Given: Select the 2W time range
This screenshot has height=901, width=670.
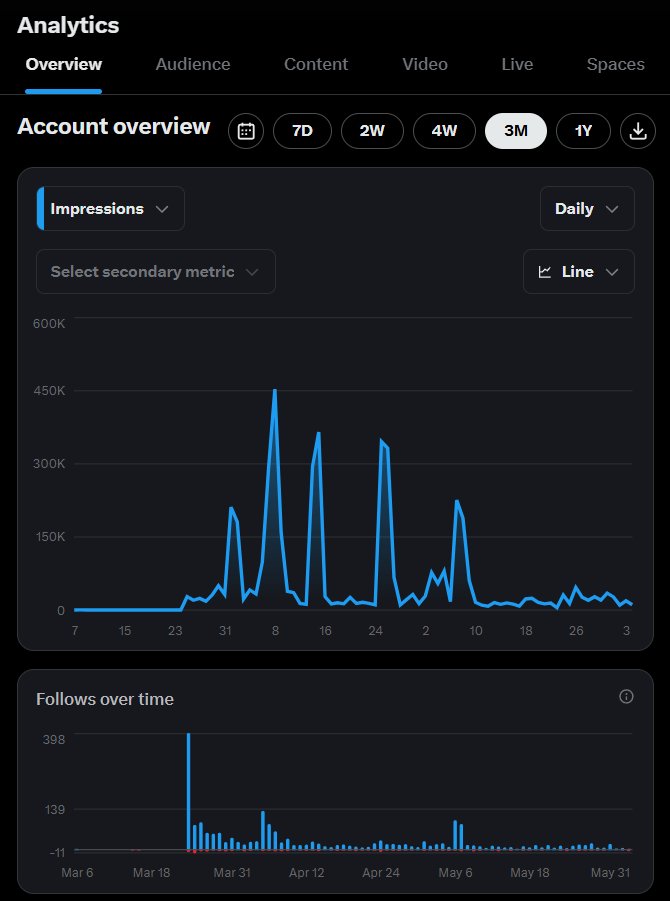Looking at the screenshot, I should point(372,131).
